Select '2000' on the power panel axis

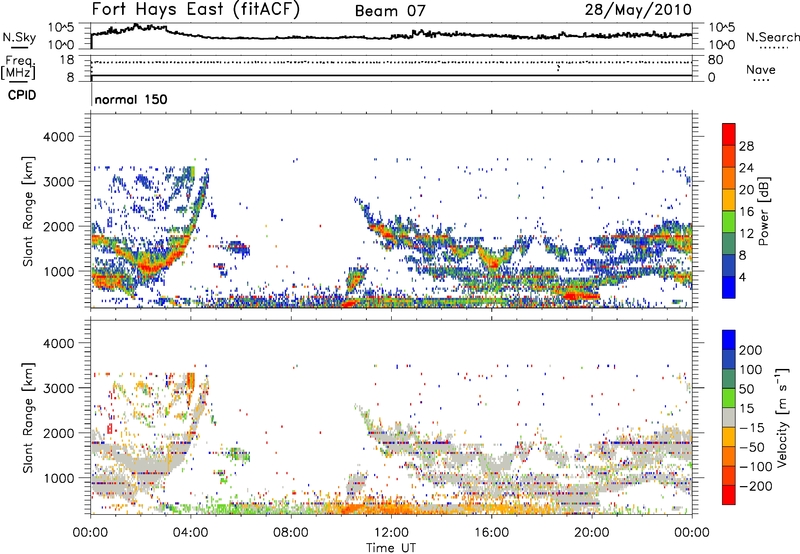(59, 226)
